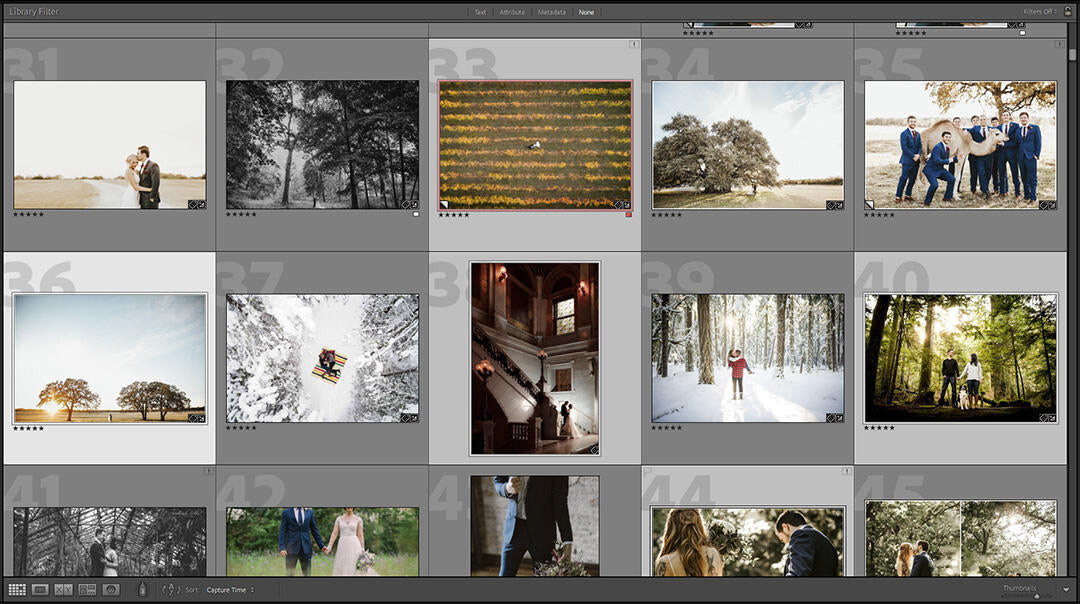Set star rating under photo 36
Viewport: 1080px width, 604px height.
28,428
